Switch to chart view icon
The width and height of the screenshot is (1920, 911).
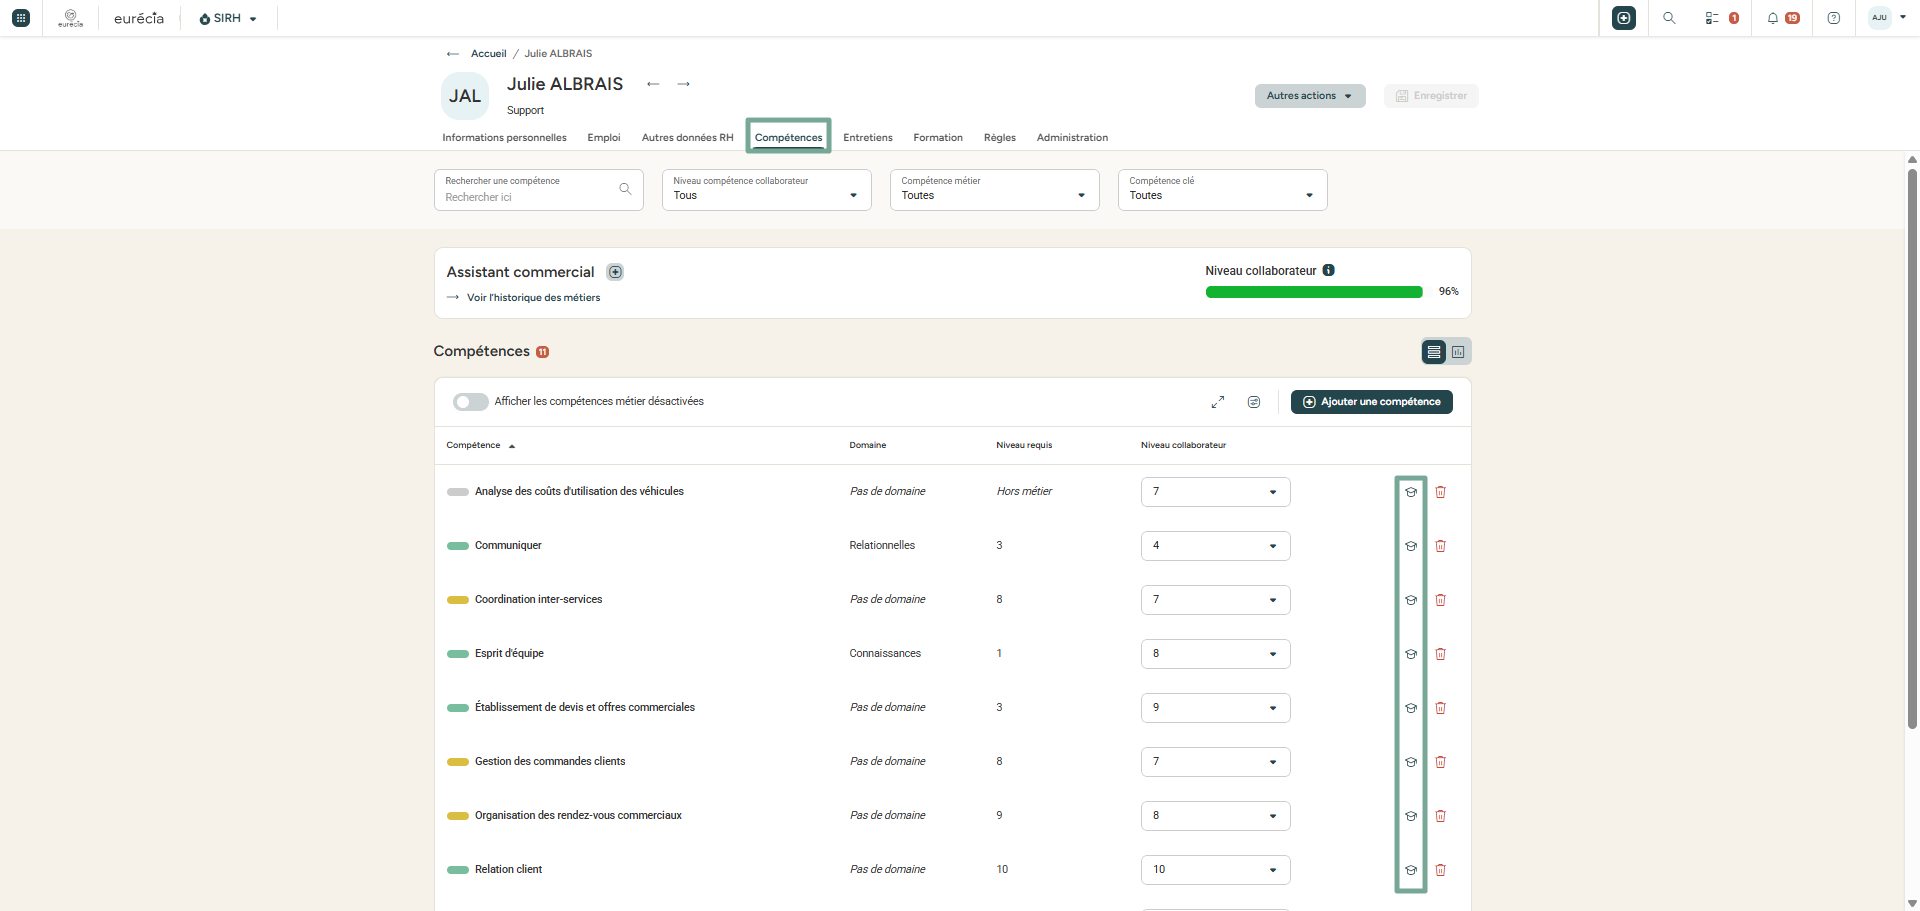[1458, 352]
